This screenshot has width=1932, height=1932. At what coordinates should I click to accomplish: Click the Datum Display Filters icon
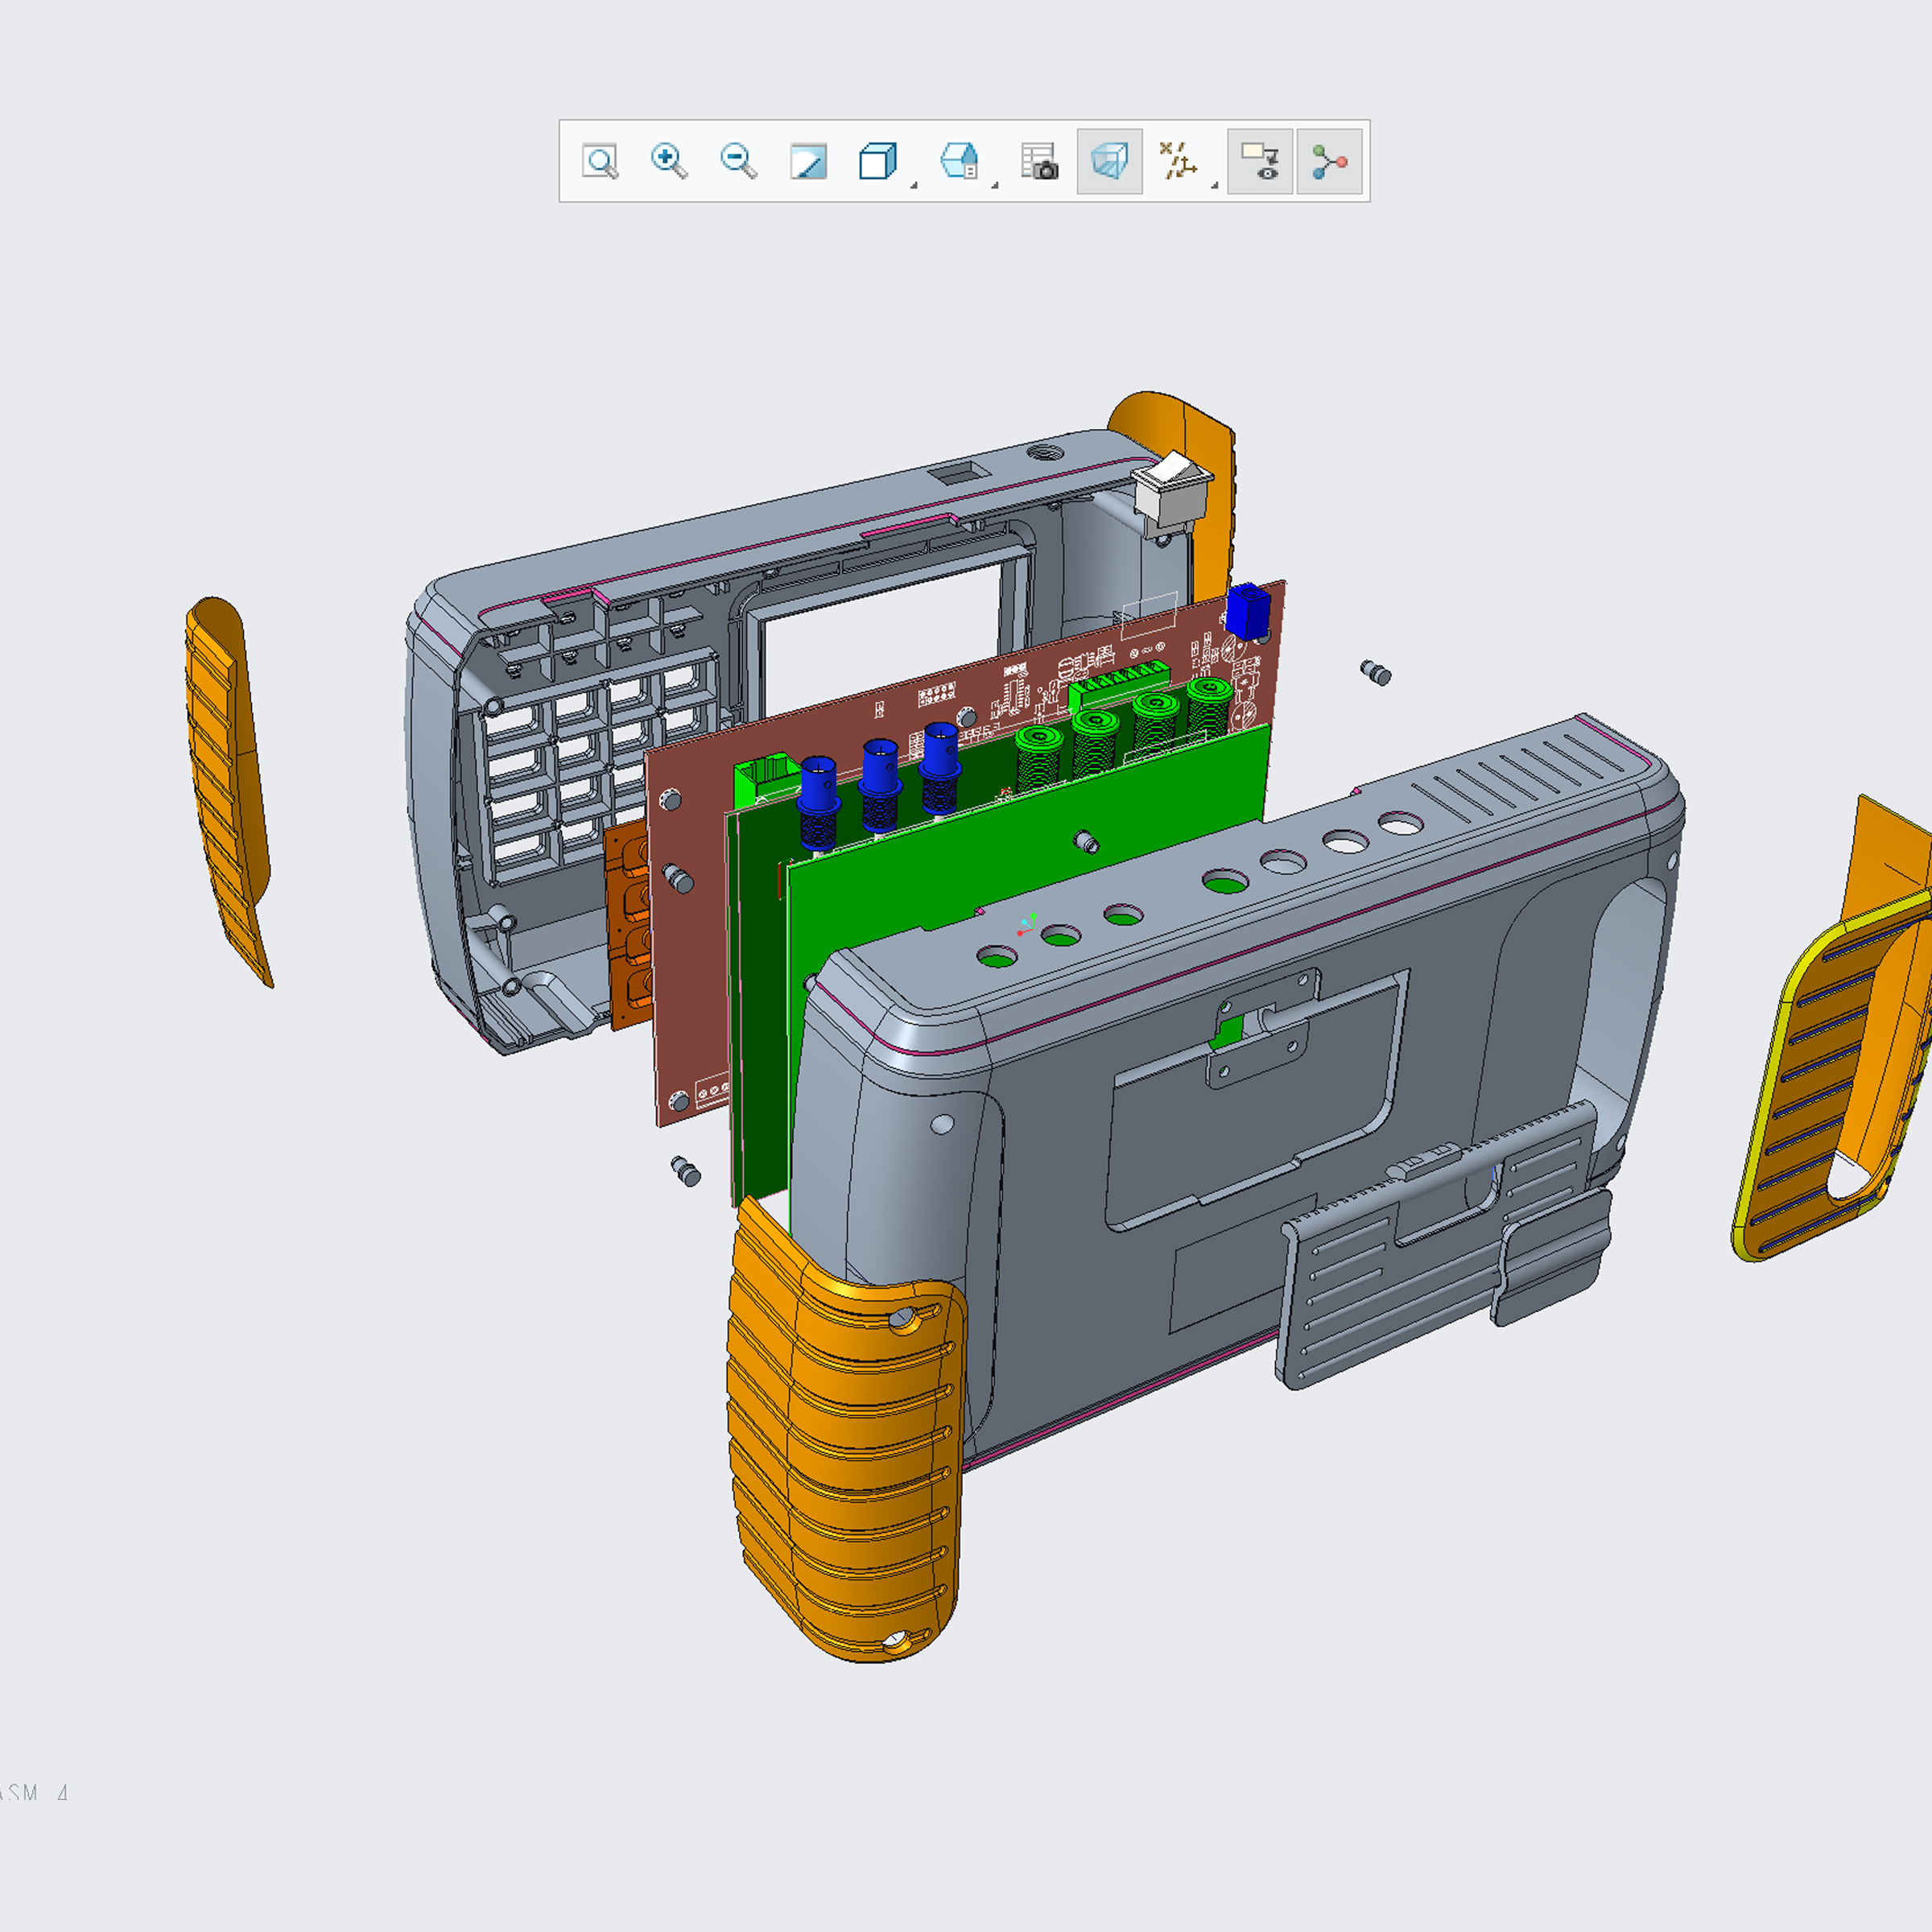tap(1179, 161)
